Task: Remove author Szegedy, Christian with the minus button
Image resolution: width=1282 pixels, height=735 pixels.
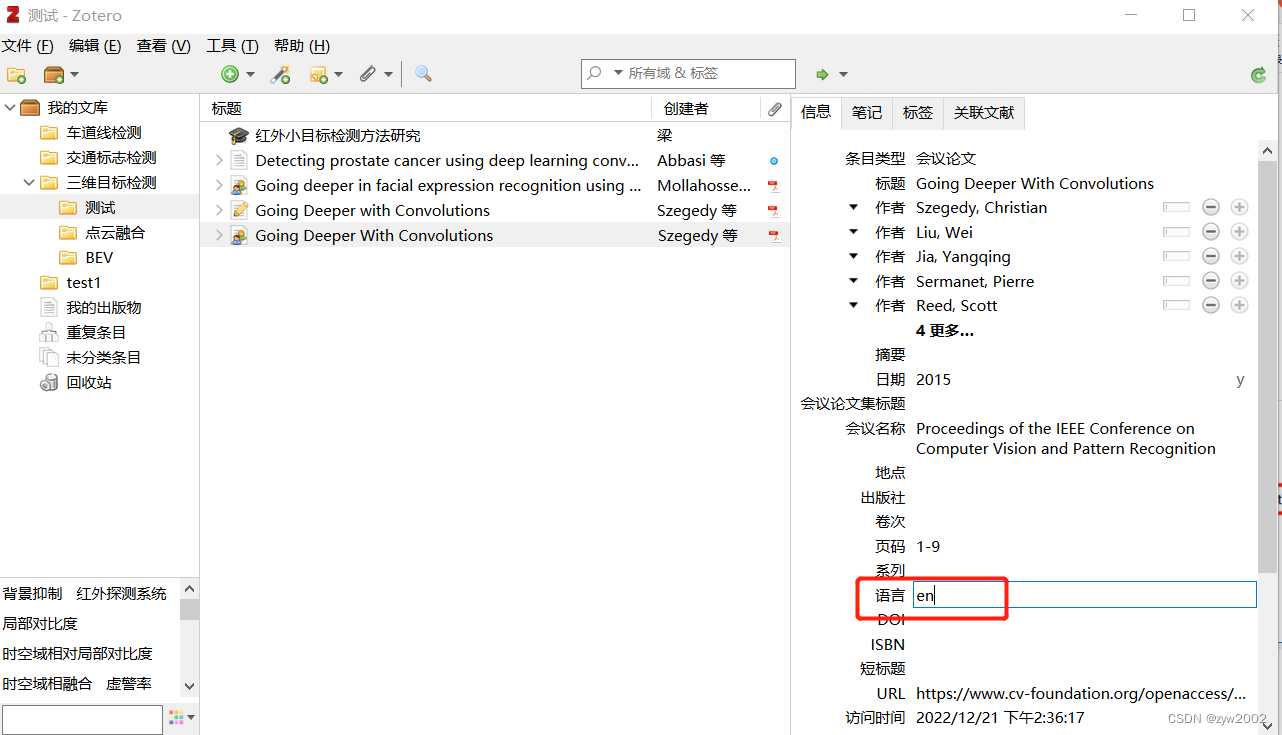Action: click(1211, 207)
